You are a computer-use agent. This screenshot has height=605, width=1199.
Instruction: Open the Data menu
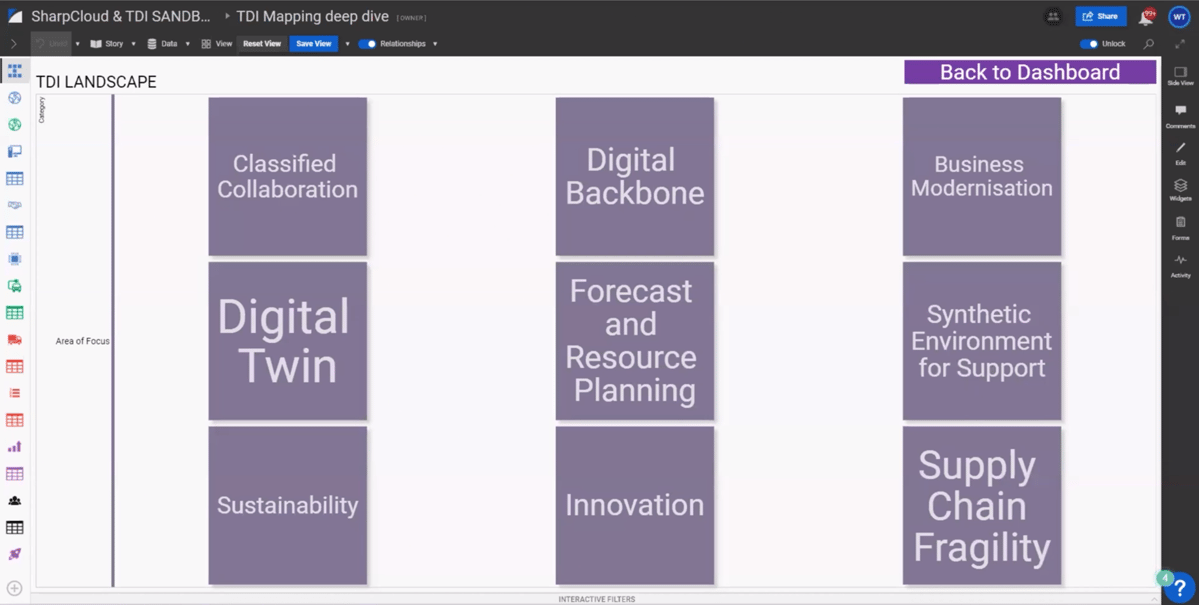tap(163, 44)
